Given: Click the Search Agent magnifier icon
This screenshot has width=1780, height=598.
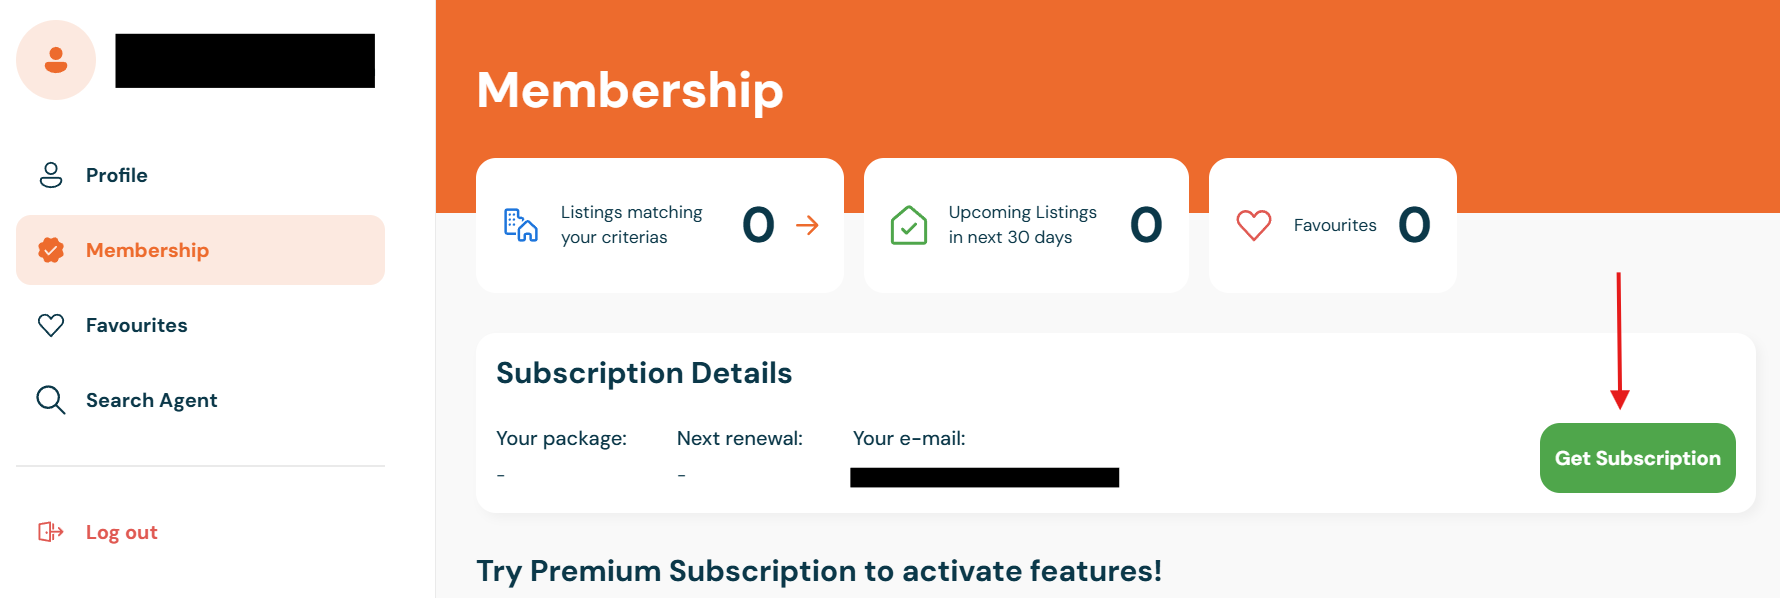Looking at the screenshot, I should pyautogui.click(x=51, y=400).
